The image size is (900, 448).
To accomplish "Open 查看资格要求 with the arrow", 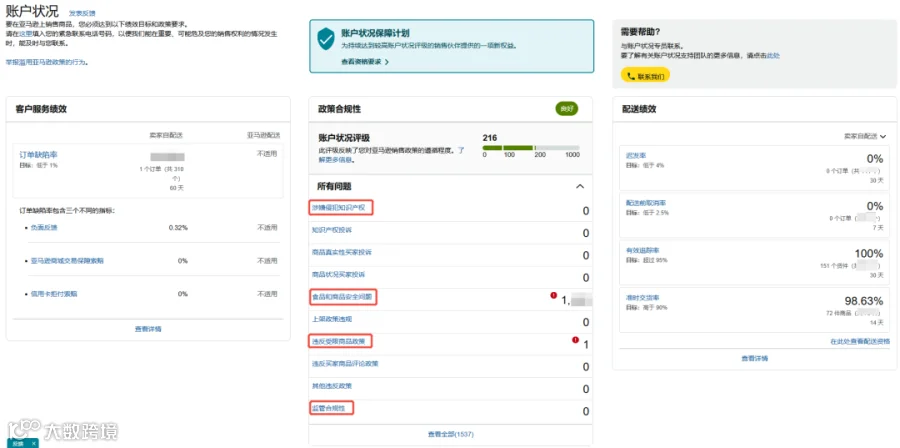I will click(x=365, y=62).
